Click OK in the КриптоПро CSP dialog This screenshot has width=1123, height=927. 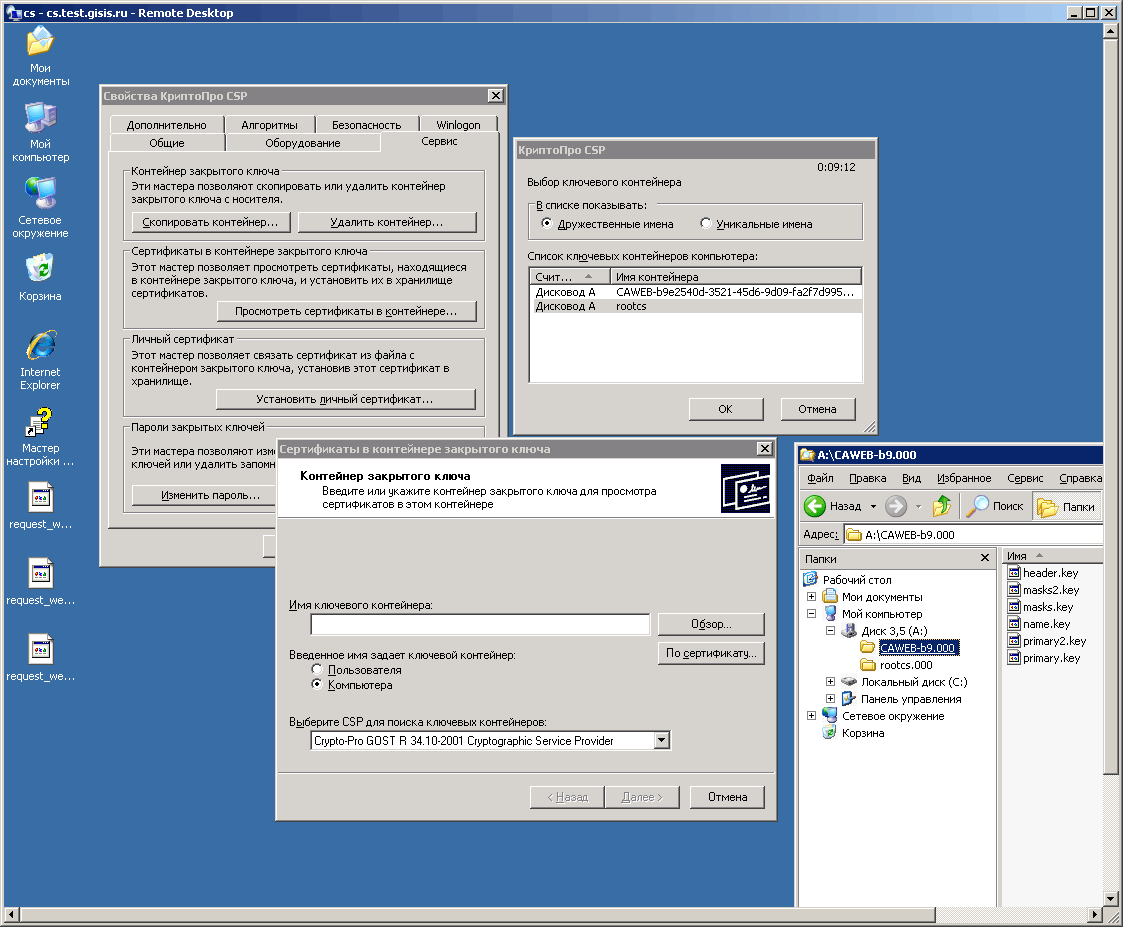(726, 409)
